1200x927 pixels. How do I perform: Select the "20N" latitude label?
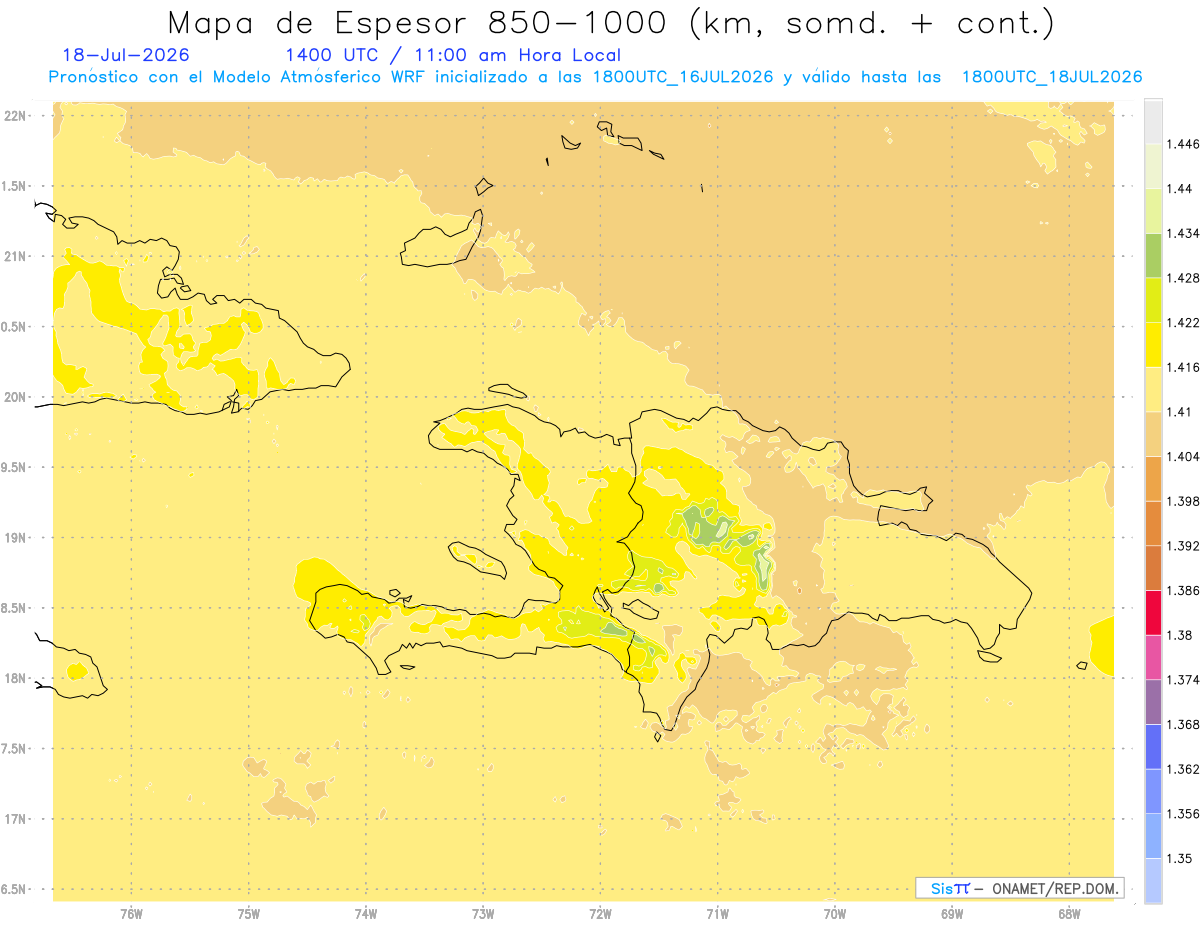tap(16, 397)
